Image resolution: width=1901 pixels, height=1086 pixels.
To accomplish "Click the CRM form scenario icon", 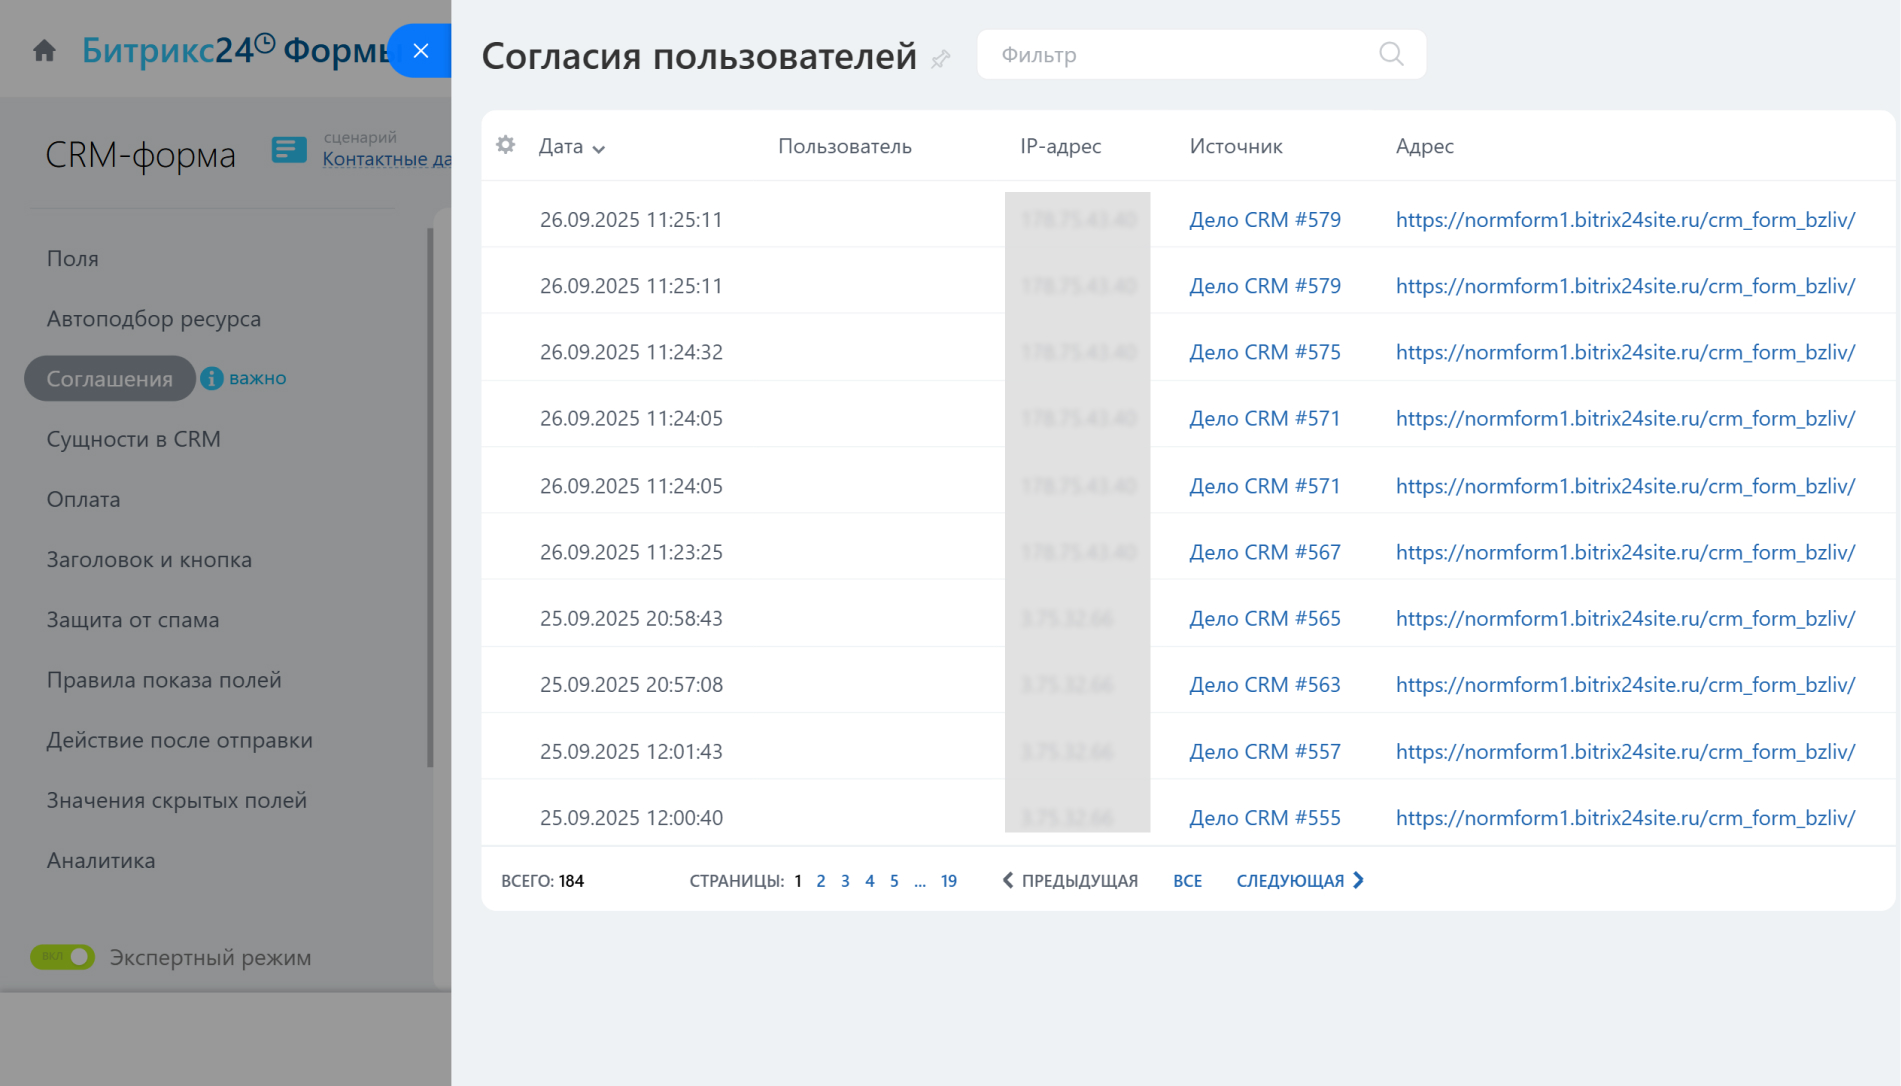I will [x=289, y=150].
